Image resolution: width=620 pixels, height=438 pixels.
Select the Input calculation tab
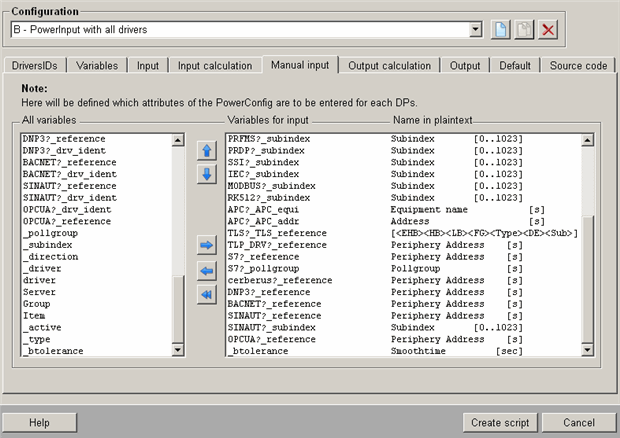215,65
